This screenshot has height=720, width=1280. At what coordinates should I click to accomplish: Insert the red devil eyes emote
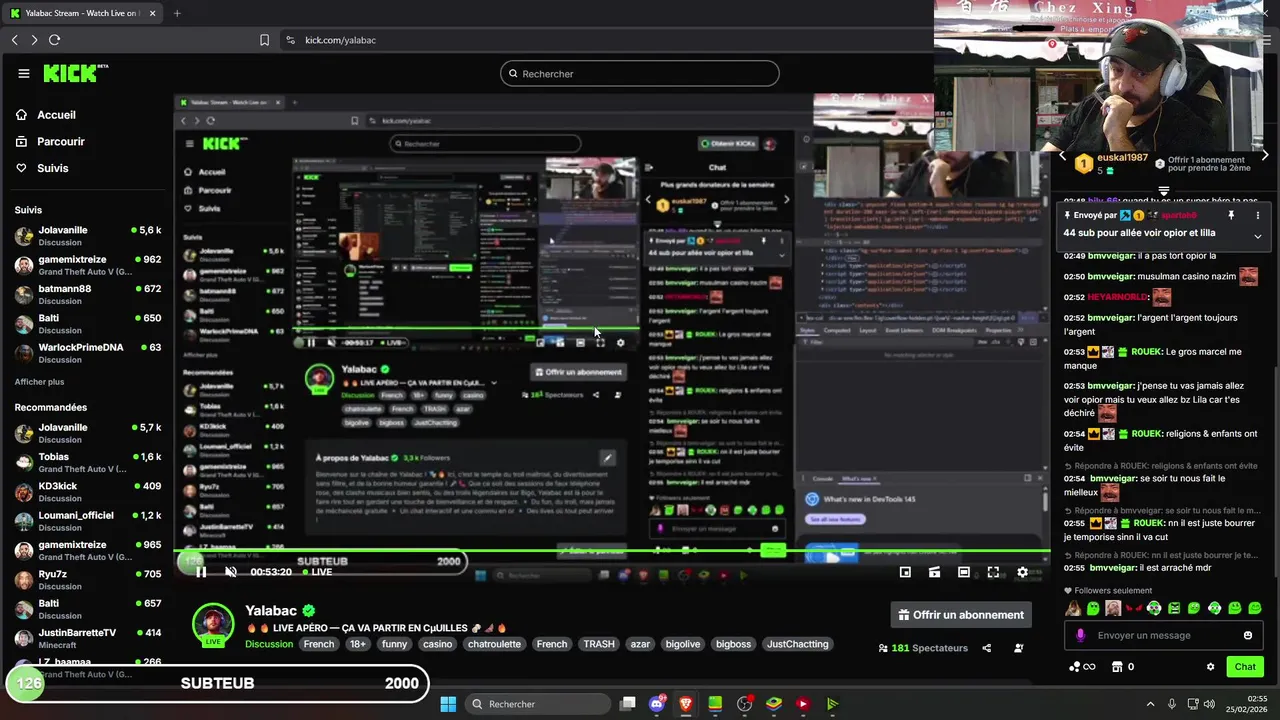click(1134, 608)
